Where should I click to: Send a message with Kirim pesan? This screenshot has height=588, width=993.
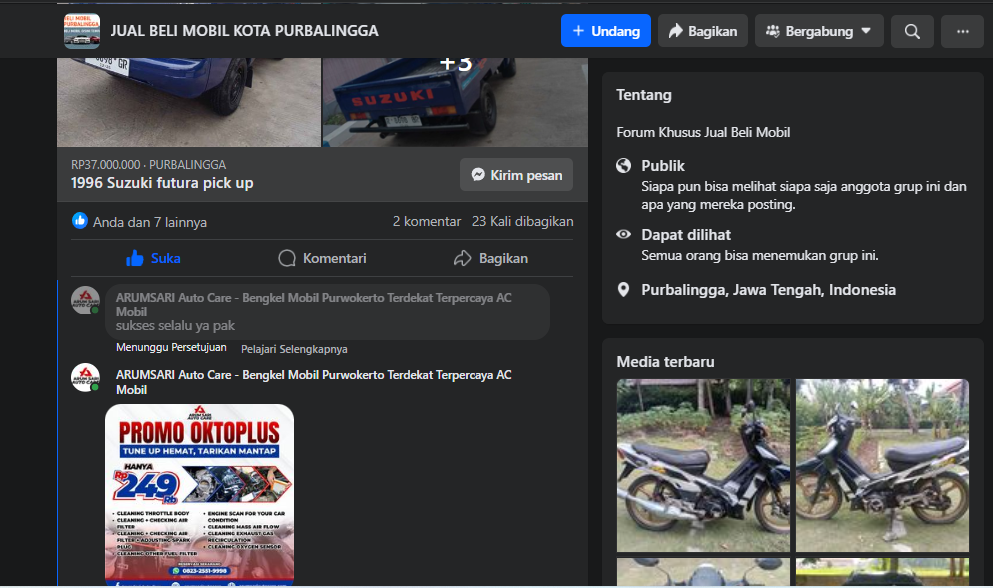click(x=516, y=175)
